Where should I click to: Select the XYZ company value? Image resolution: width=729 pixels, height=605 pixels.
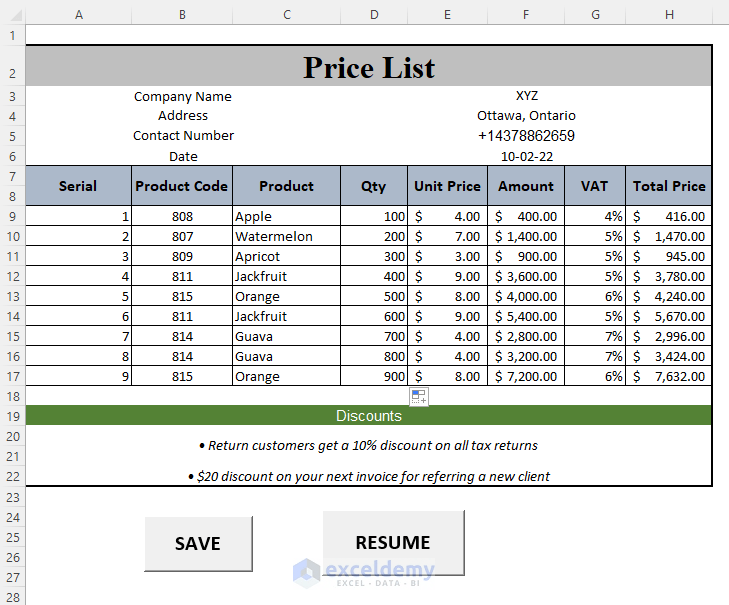(x=527, y=96)
